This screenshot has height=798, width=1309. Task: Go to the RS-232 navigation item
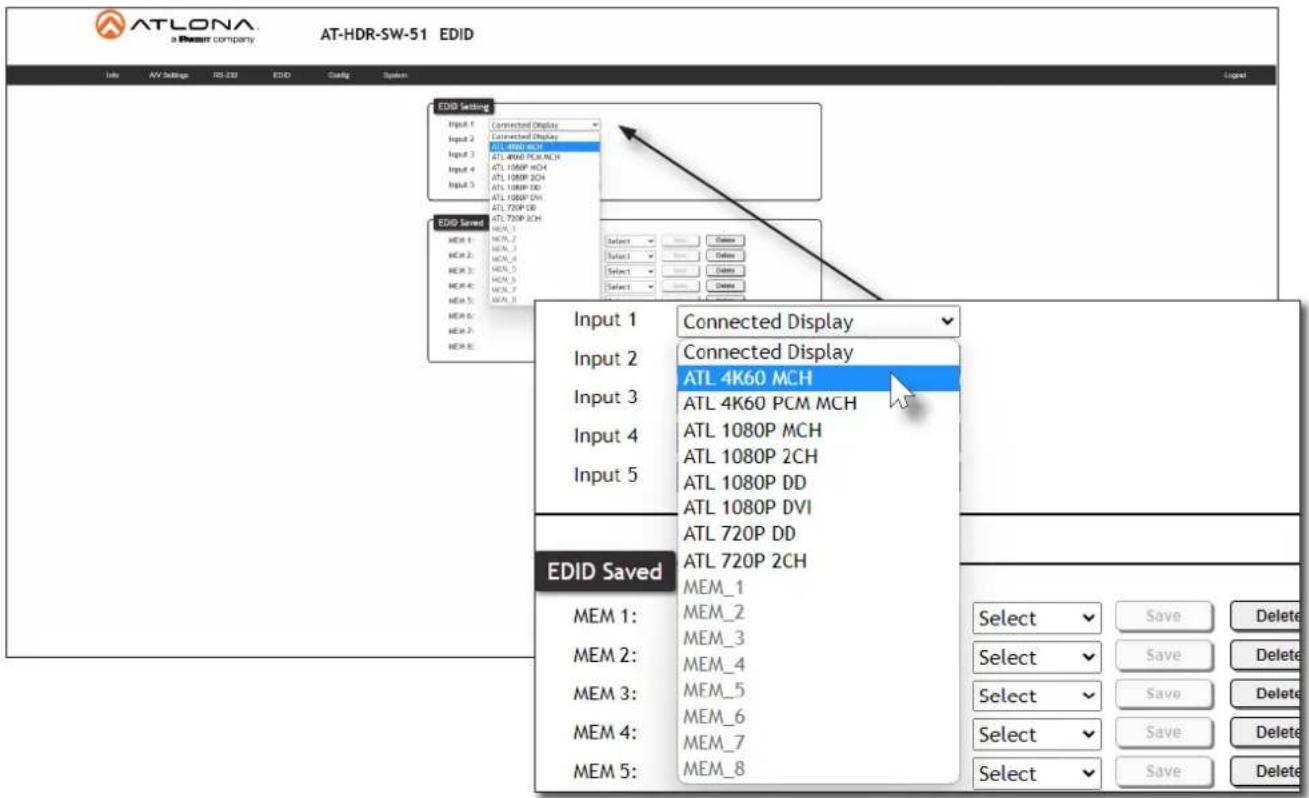[x=223, y=76]
